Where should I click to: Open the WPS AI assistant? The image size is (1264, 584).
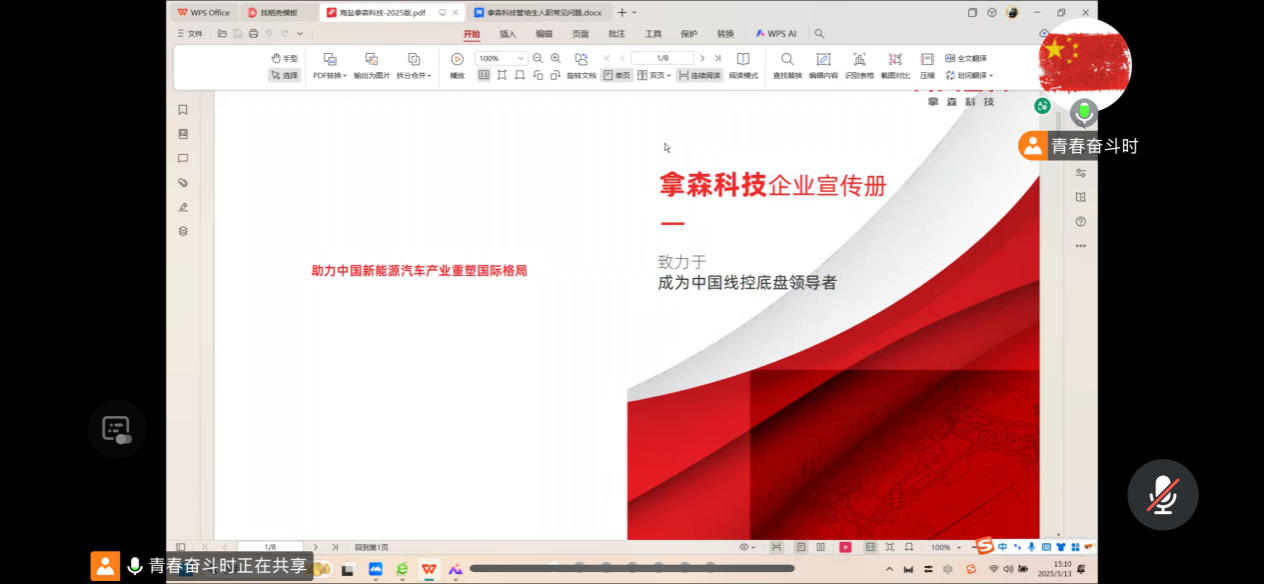pyautogui.click(x=776, y=34)
